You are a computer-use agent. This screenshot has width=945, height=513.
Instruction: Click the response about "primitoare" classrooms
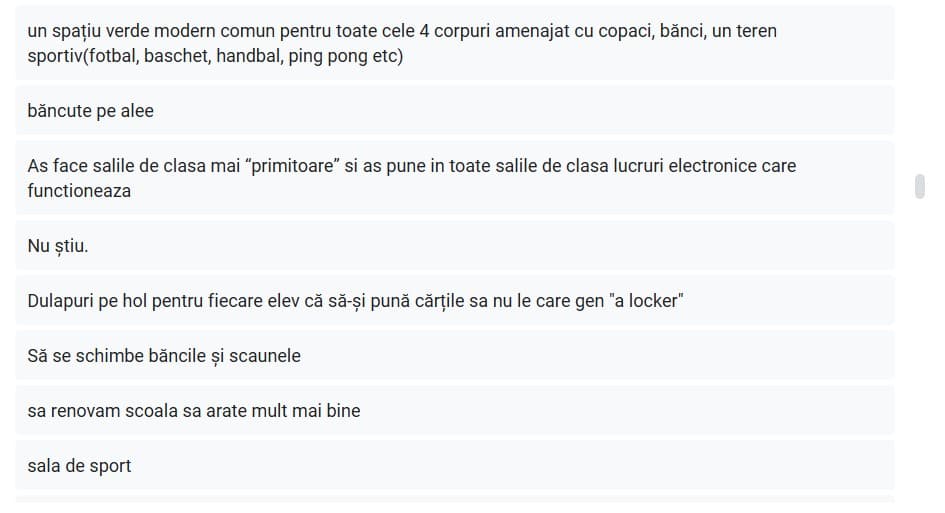point(454,178)
